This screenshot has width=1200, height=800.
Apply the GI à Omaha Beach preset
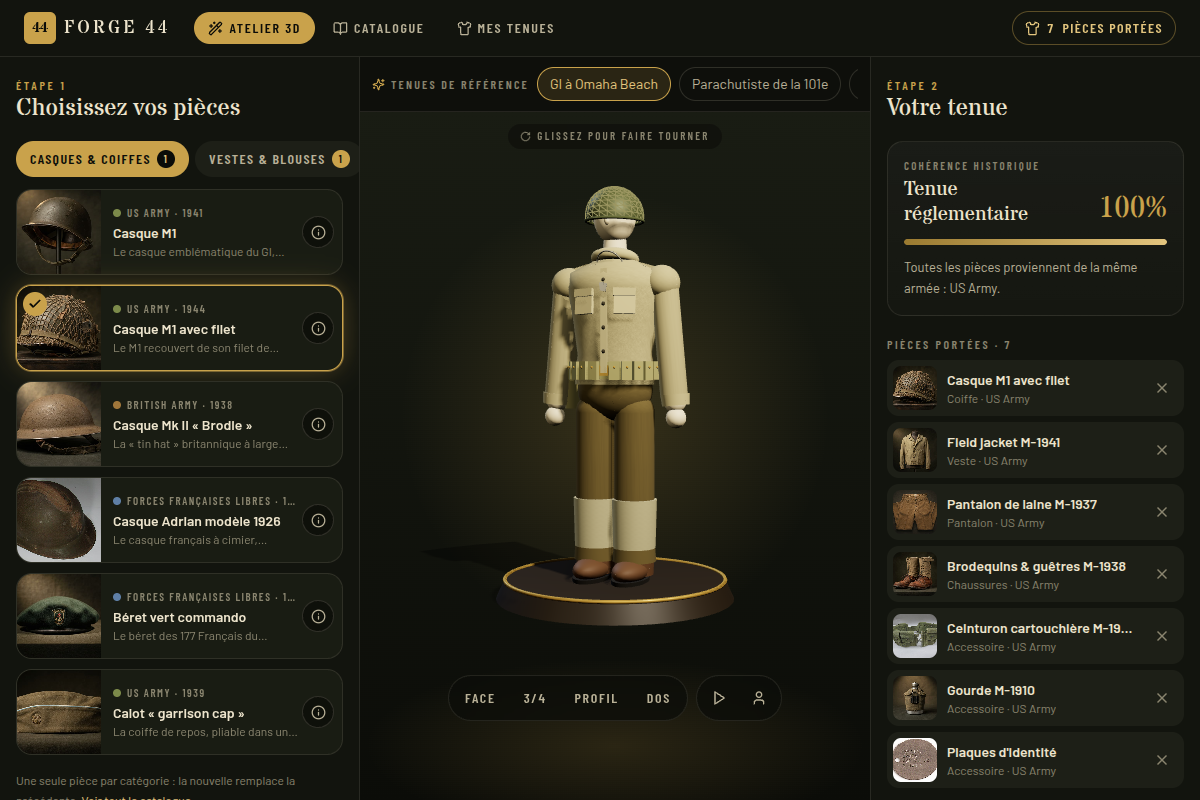(604, 84)
